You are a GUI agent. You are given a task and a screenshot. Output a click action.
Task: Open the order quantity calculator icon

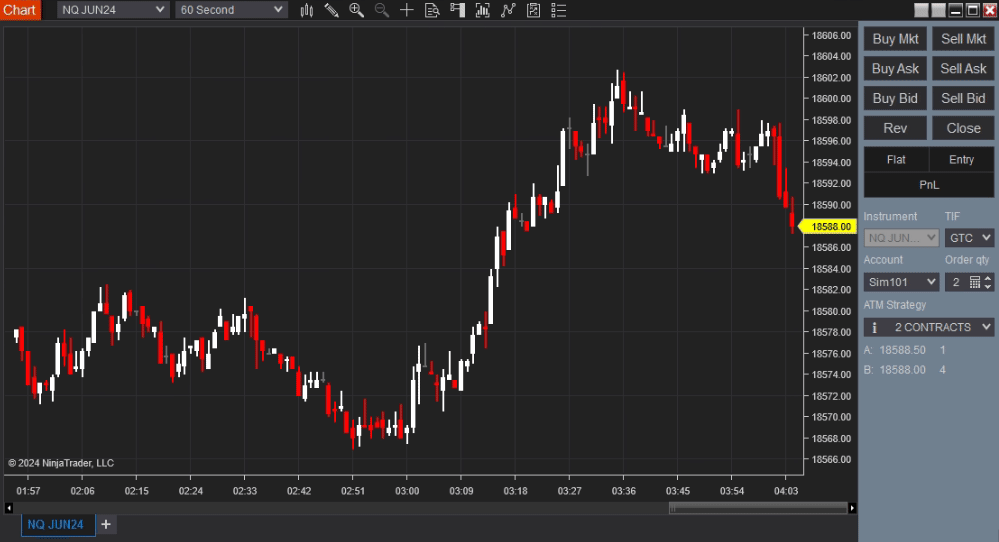pyautogui.click(x=976, y=282)
